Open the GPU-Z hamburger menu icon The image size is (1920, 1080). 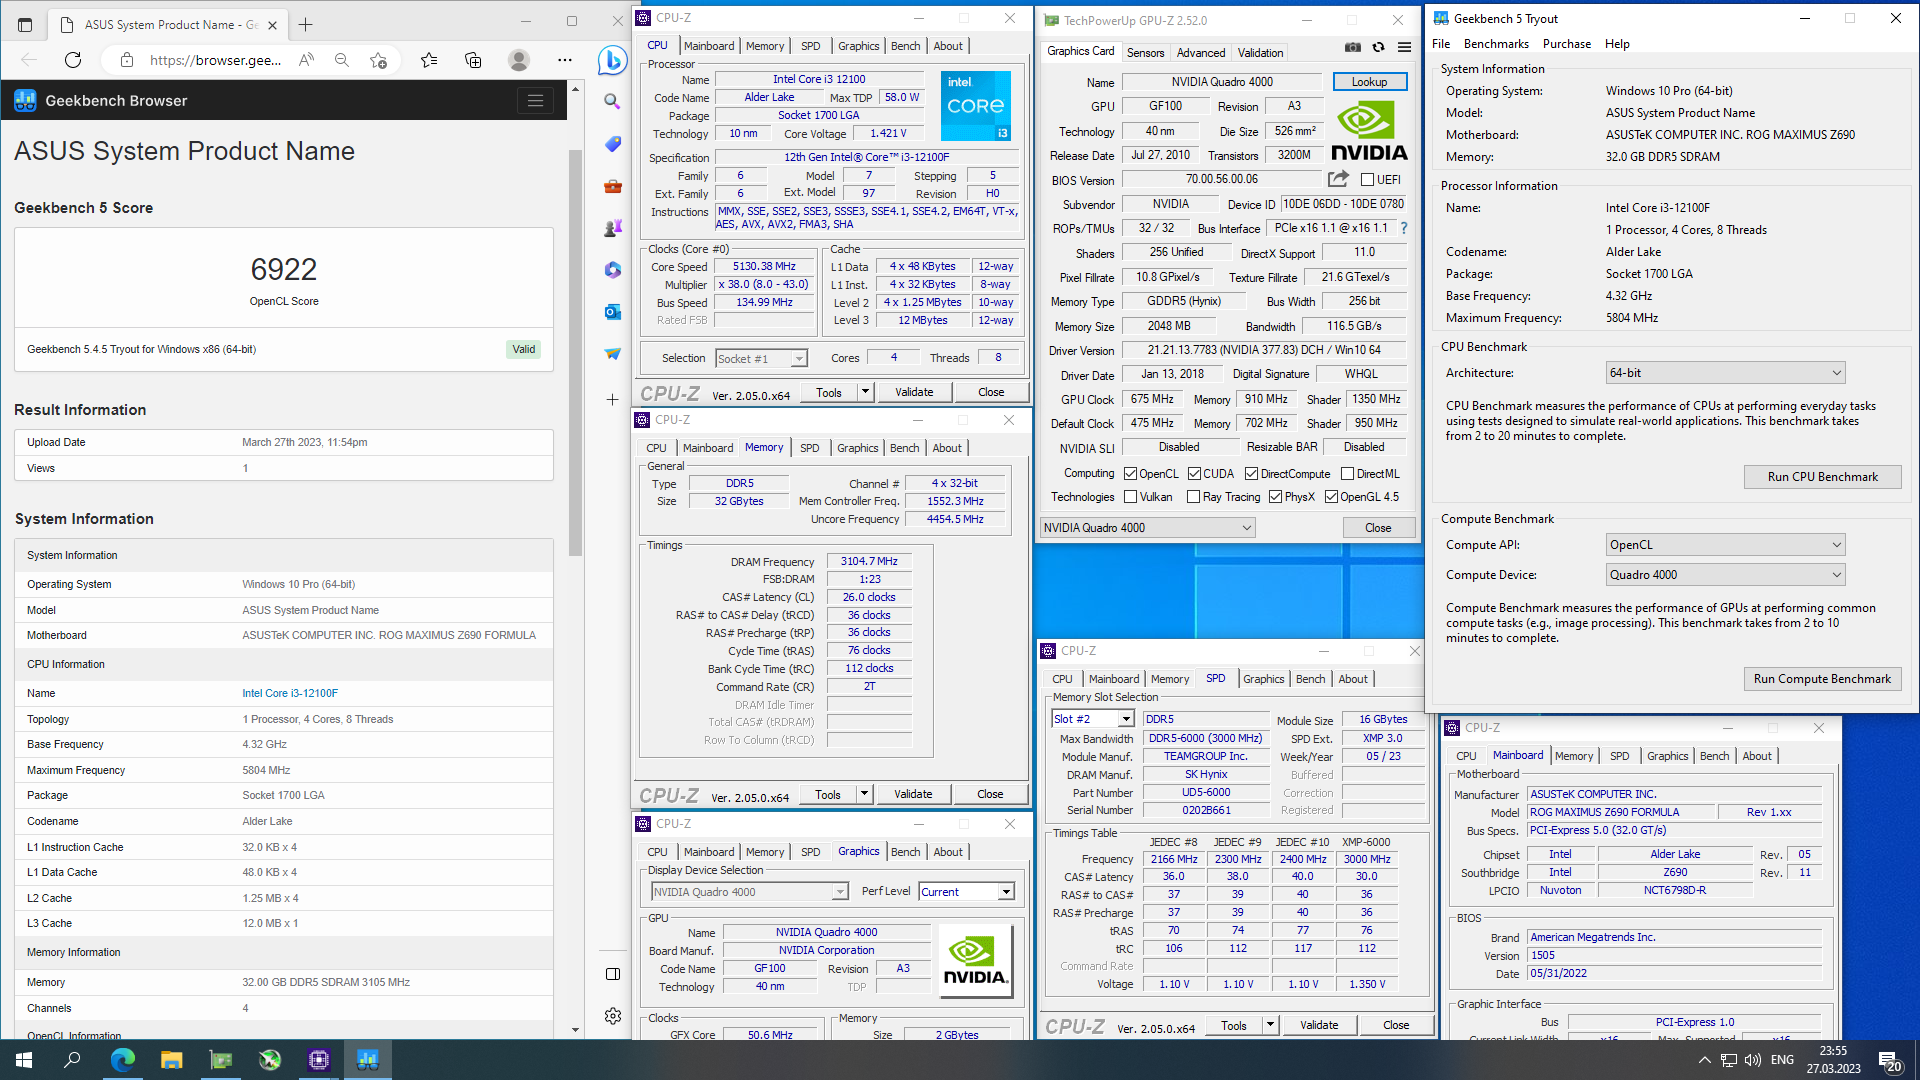1404,47
